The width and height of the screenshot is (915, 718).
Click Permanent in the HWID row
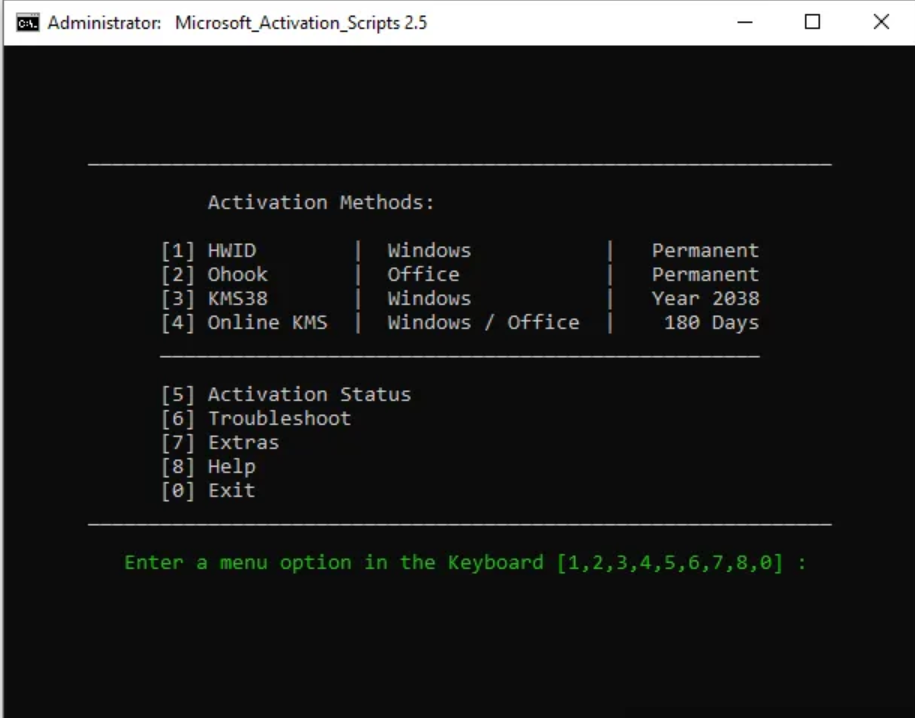coord(705,251)
